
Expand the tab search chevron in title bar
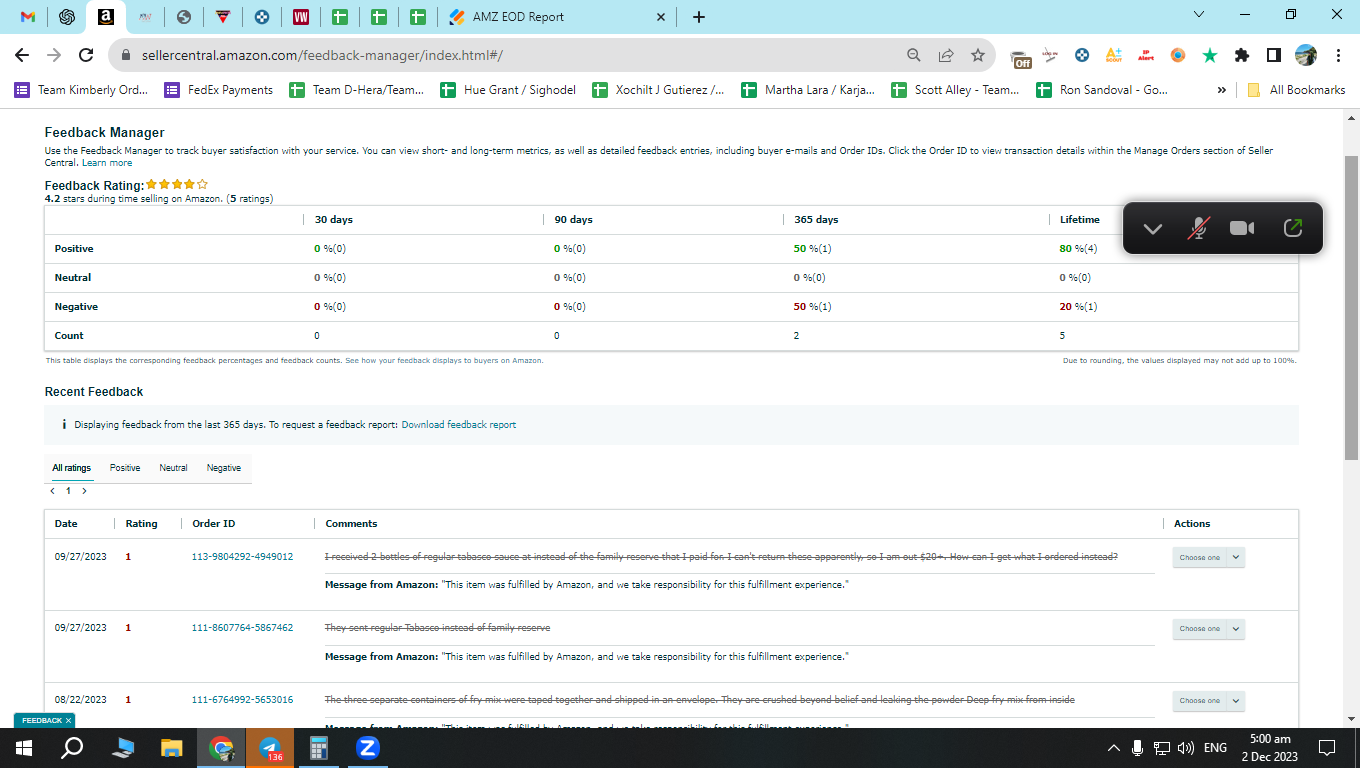[x=1200, y=14]
